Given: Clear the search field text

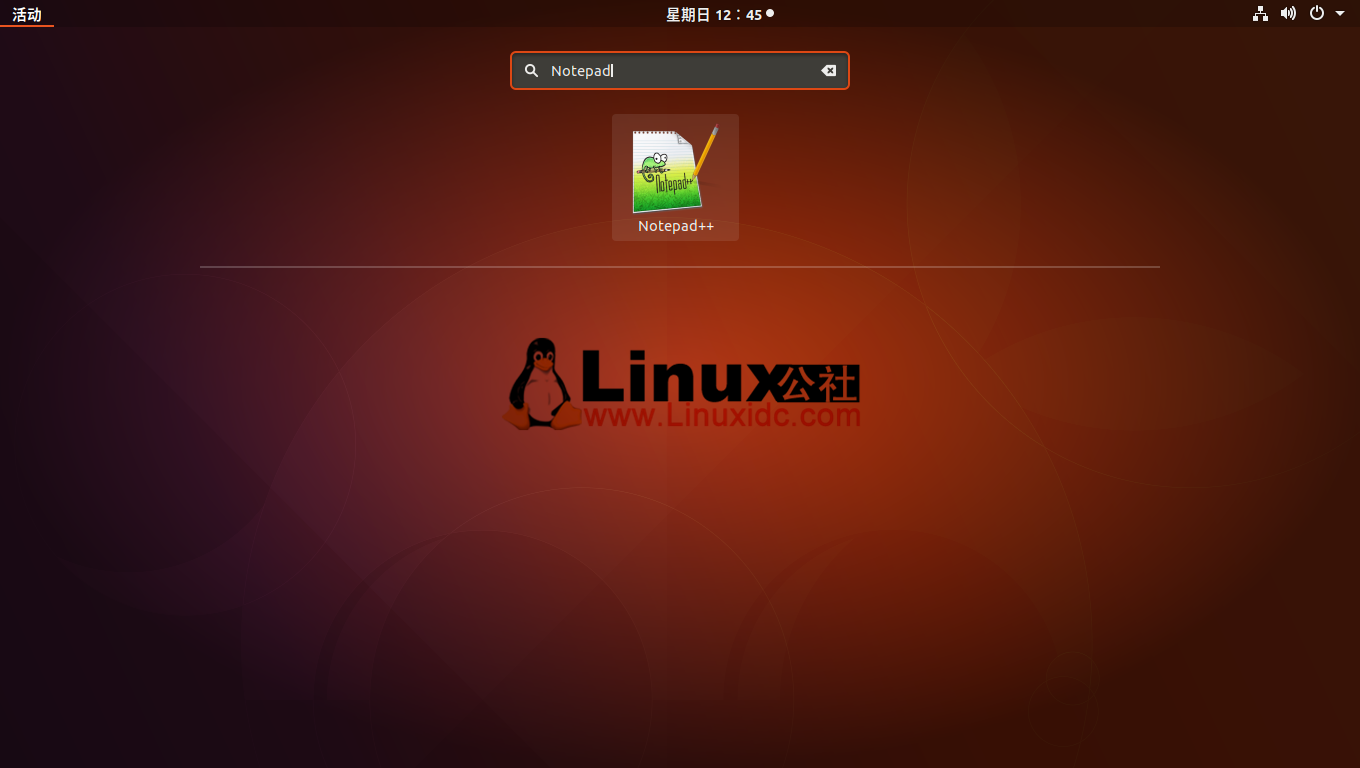Looking at the screenshot, I should [x=828, y=71].
